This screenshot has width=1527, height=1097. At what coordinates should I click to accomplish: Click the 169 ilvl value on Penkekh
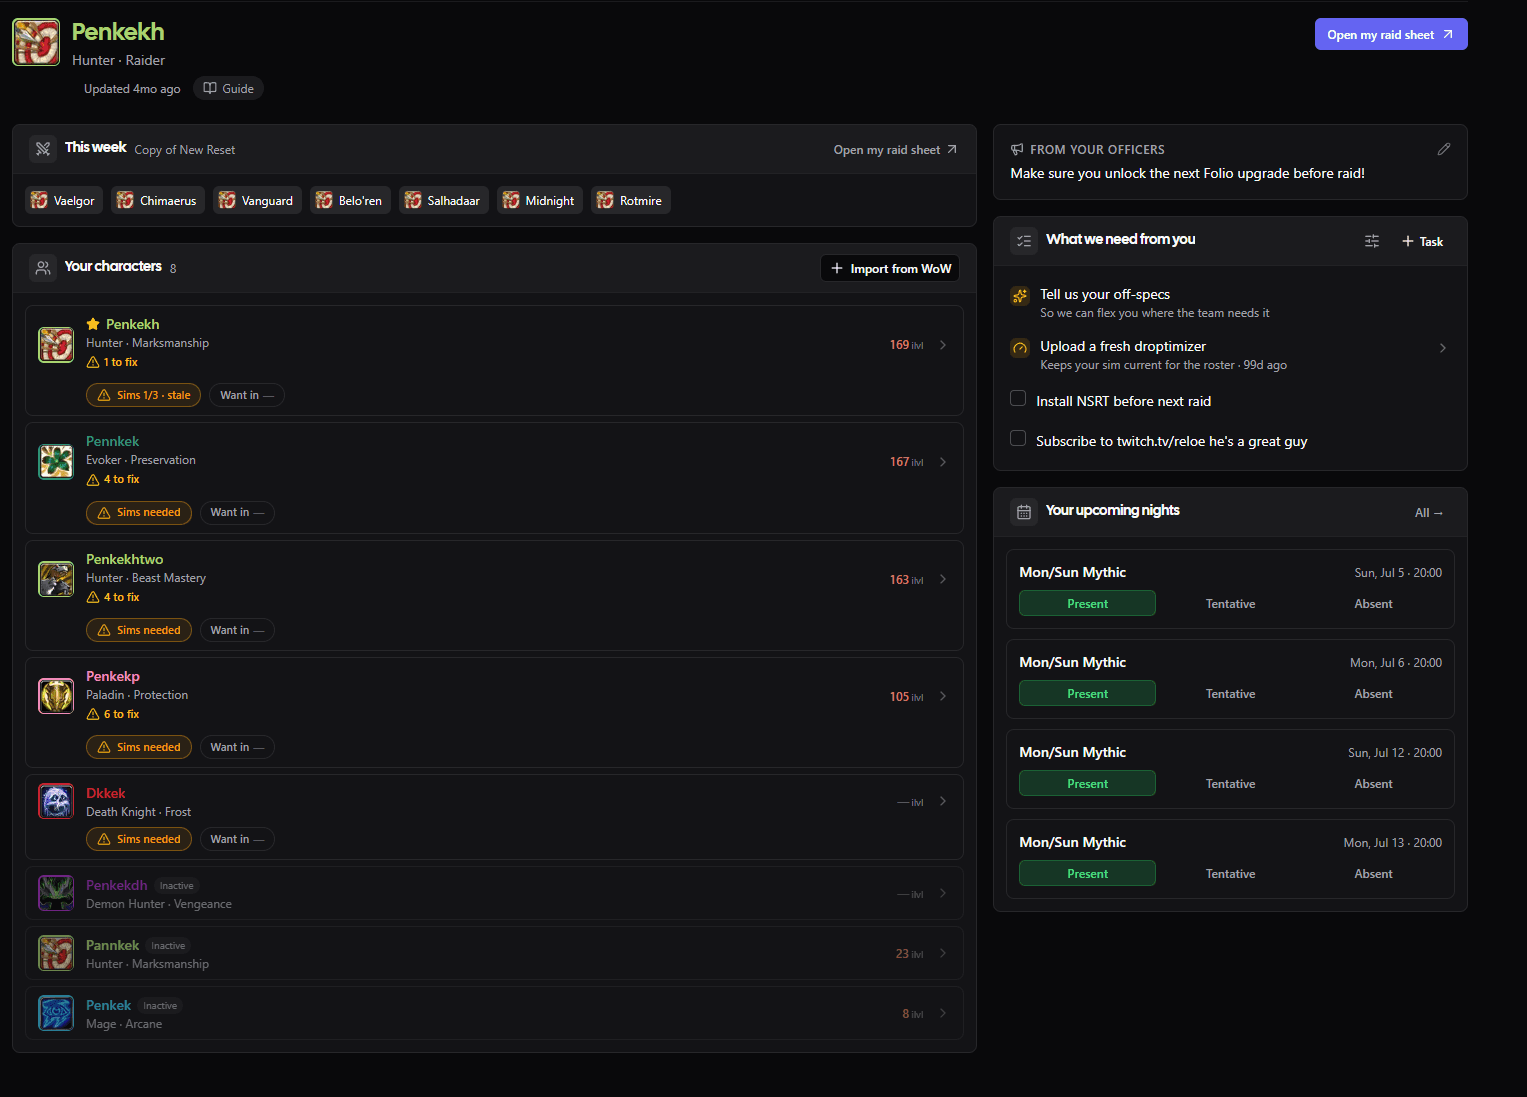[x=906, y=345]
